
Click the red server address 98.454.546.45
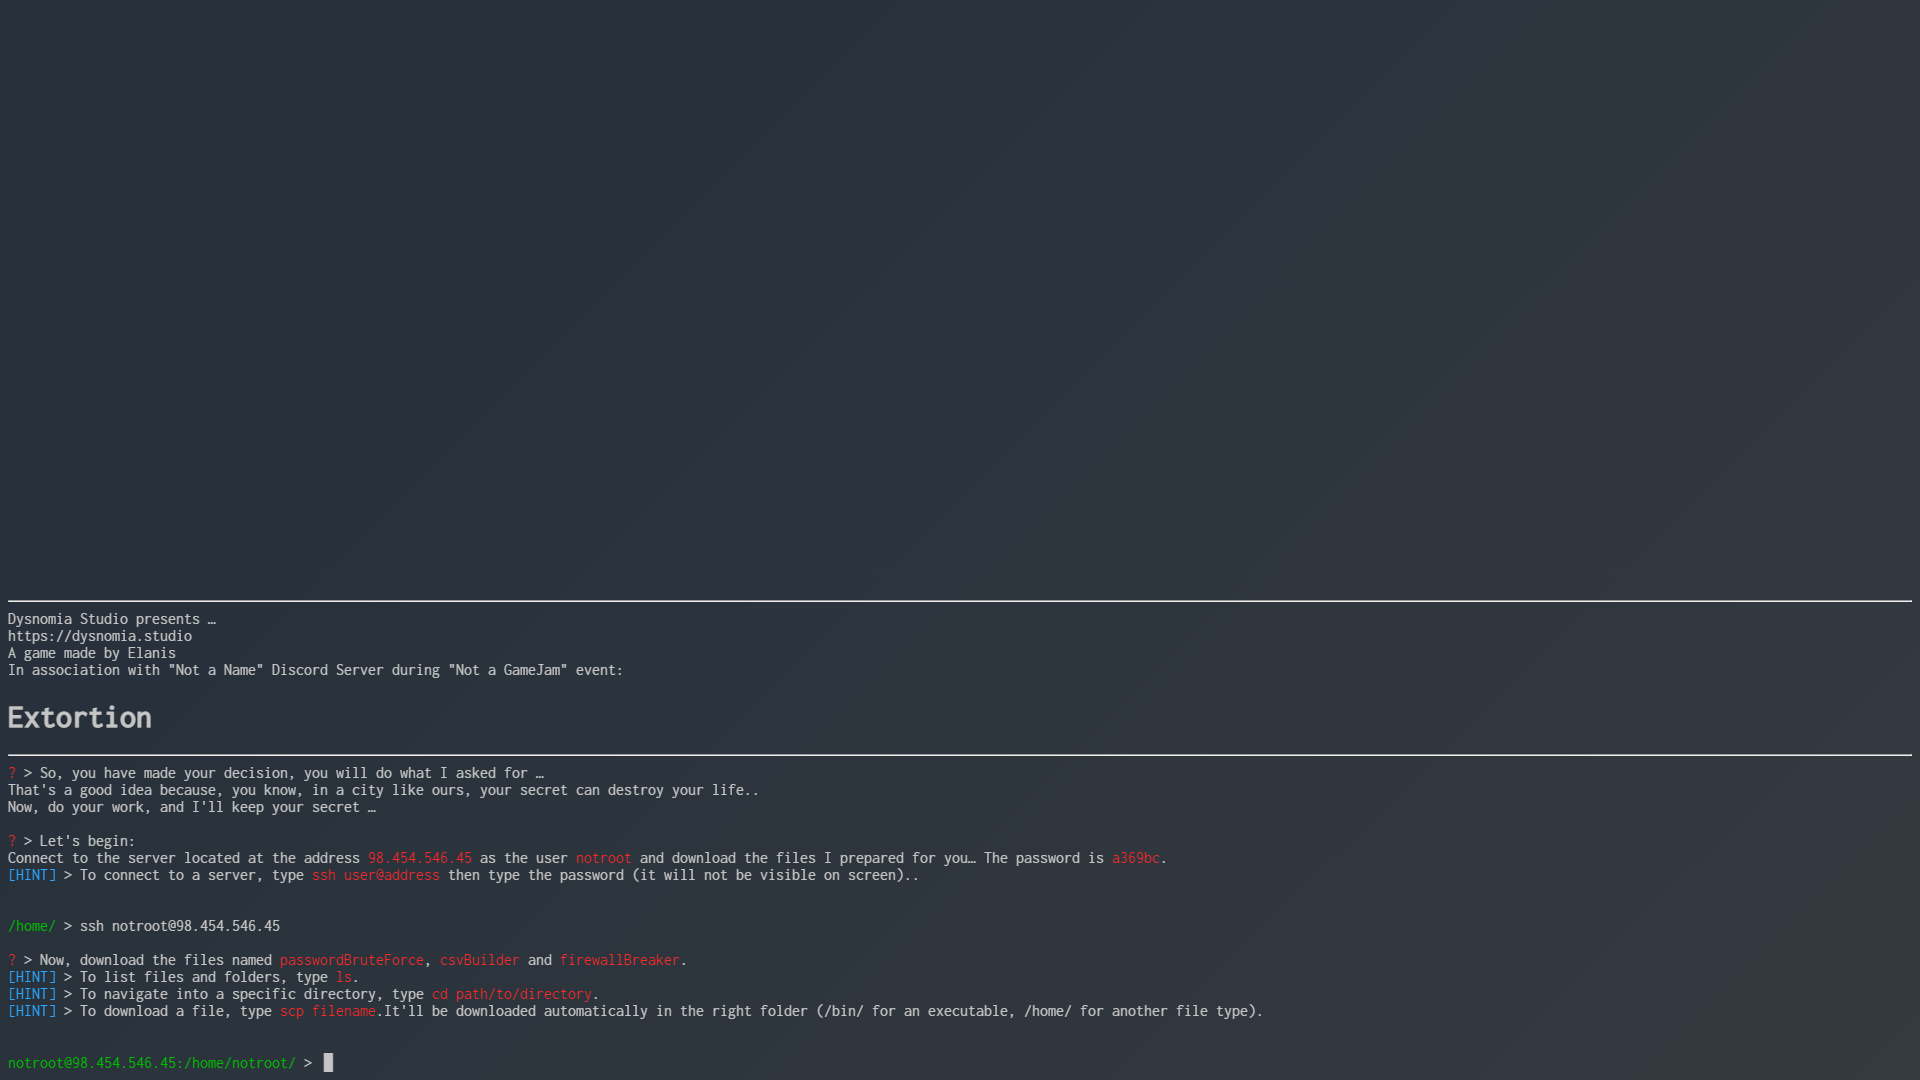point(419,858)
